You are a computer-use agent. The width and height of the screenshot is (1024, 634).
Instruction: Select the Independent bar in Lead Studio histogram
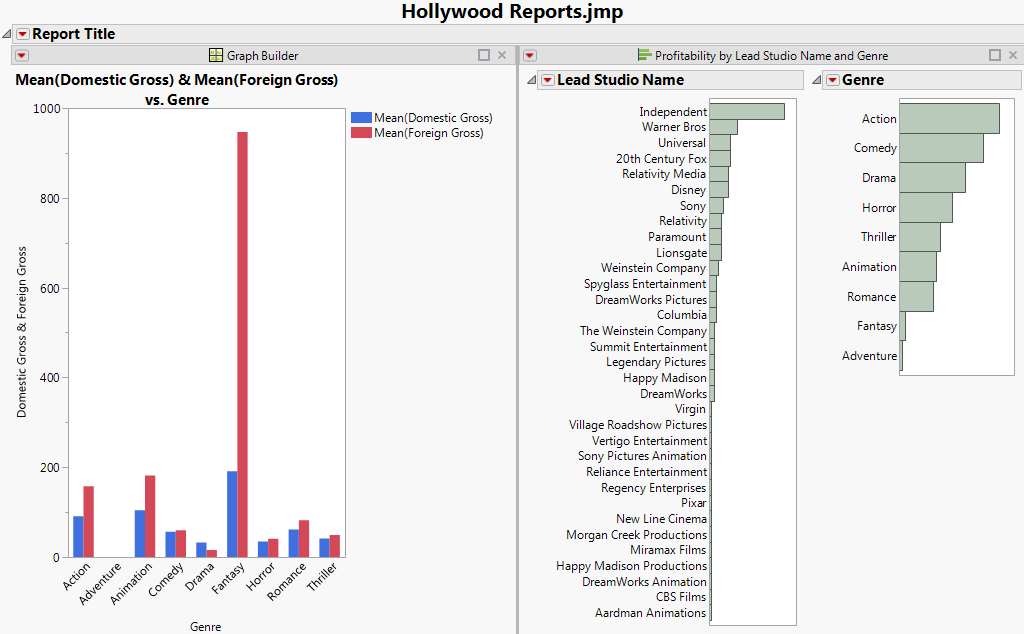coord(746,112)
